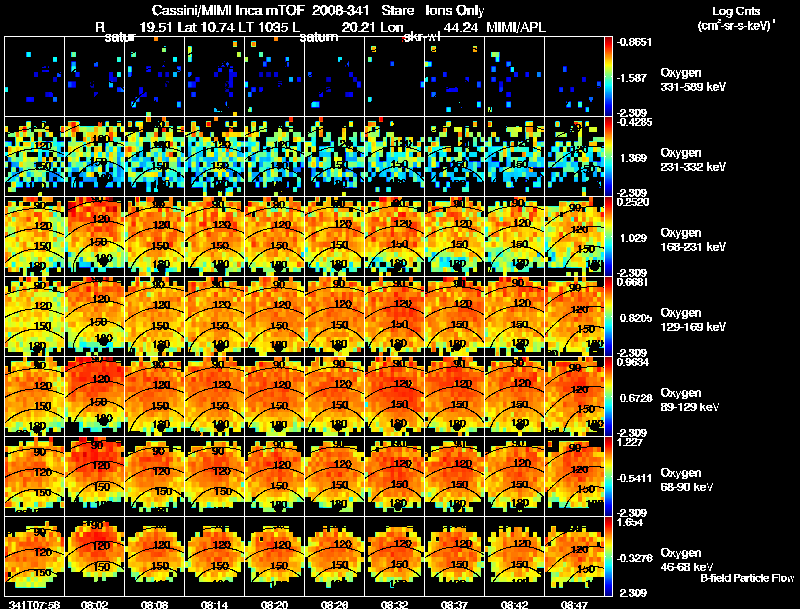Select the 68-90 keV panel at 08:08

155,476
